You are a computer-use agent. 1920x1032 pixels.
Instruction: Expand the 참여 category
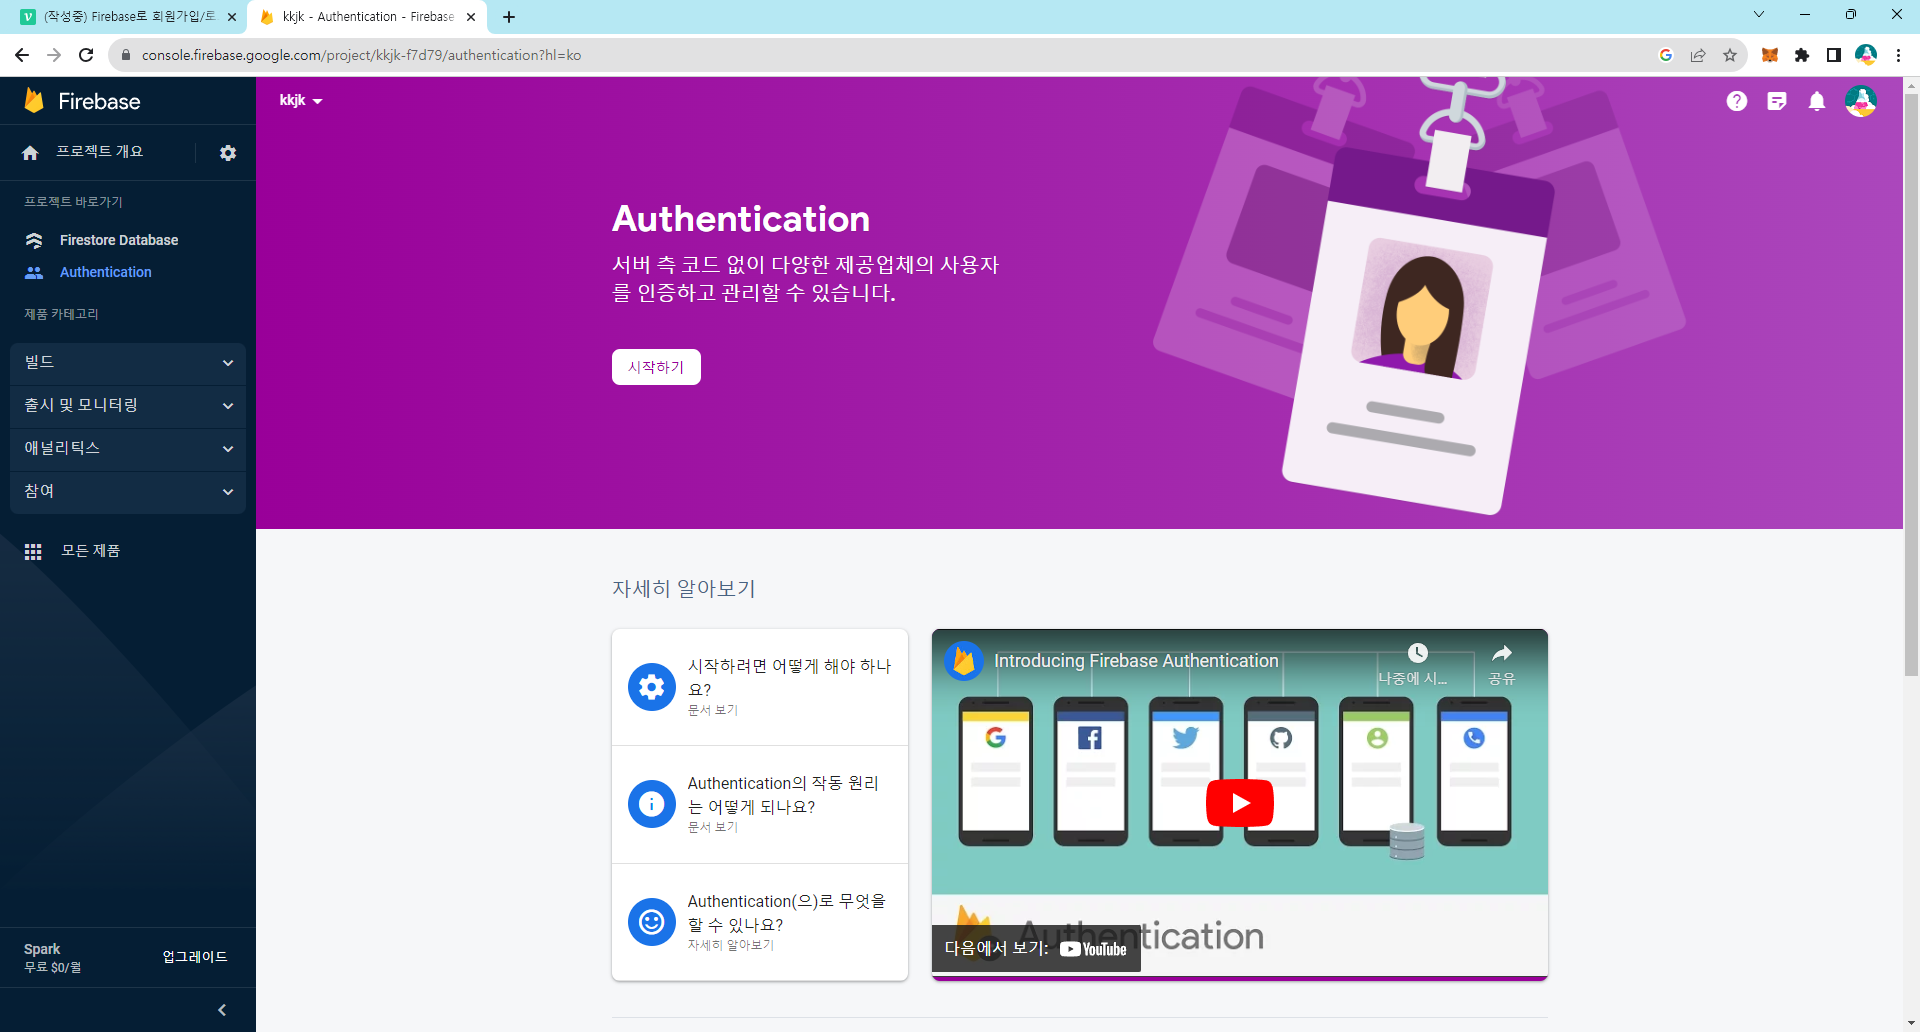tap(128, 492)
